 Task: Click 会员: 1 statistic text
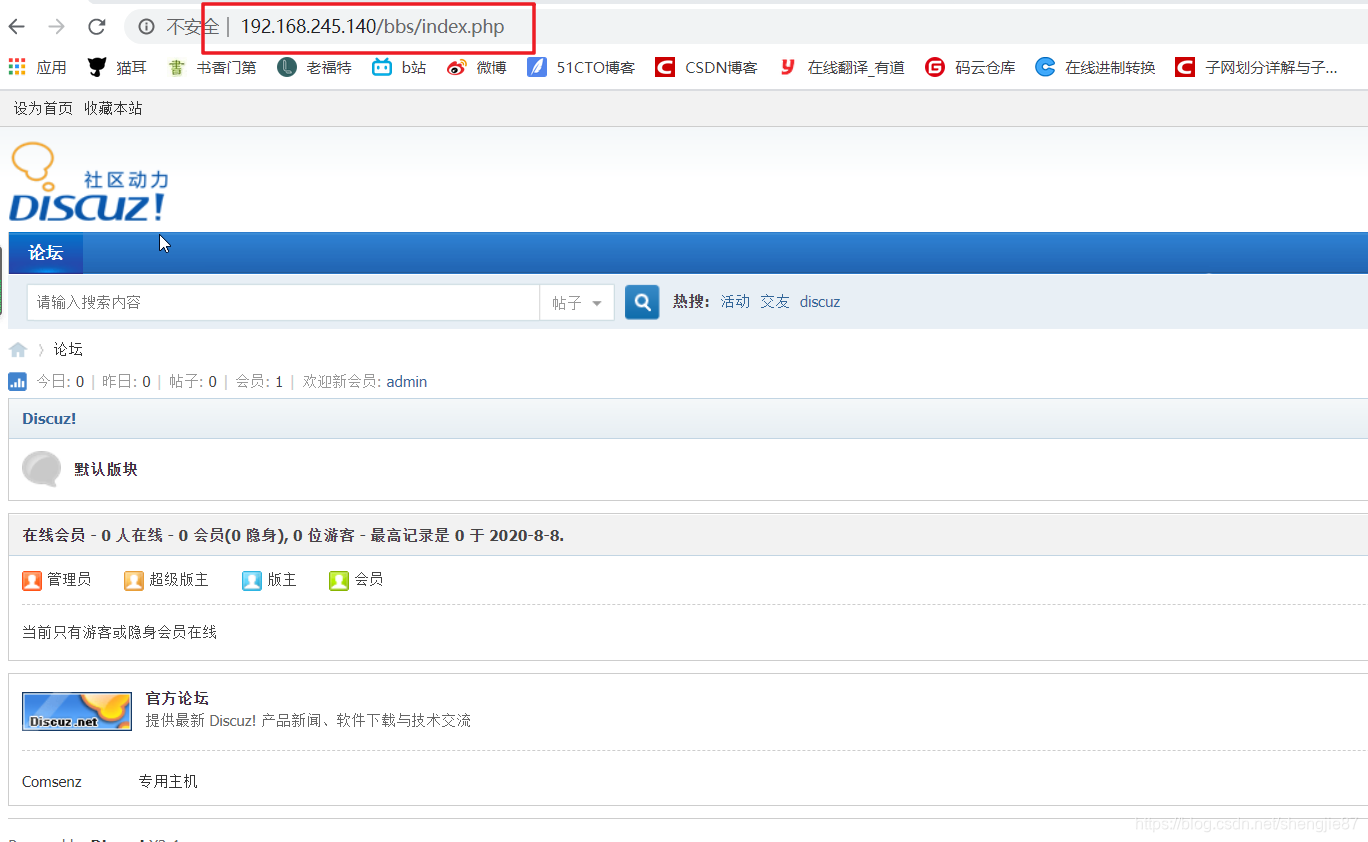coord(259,381)
